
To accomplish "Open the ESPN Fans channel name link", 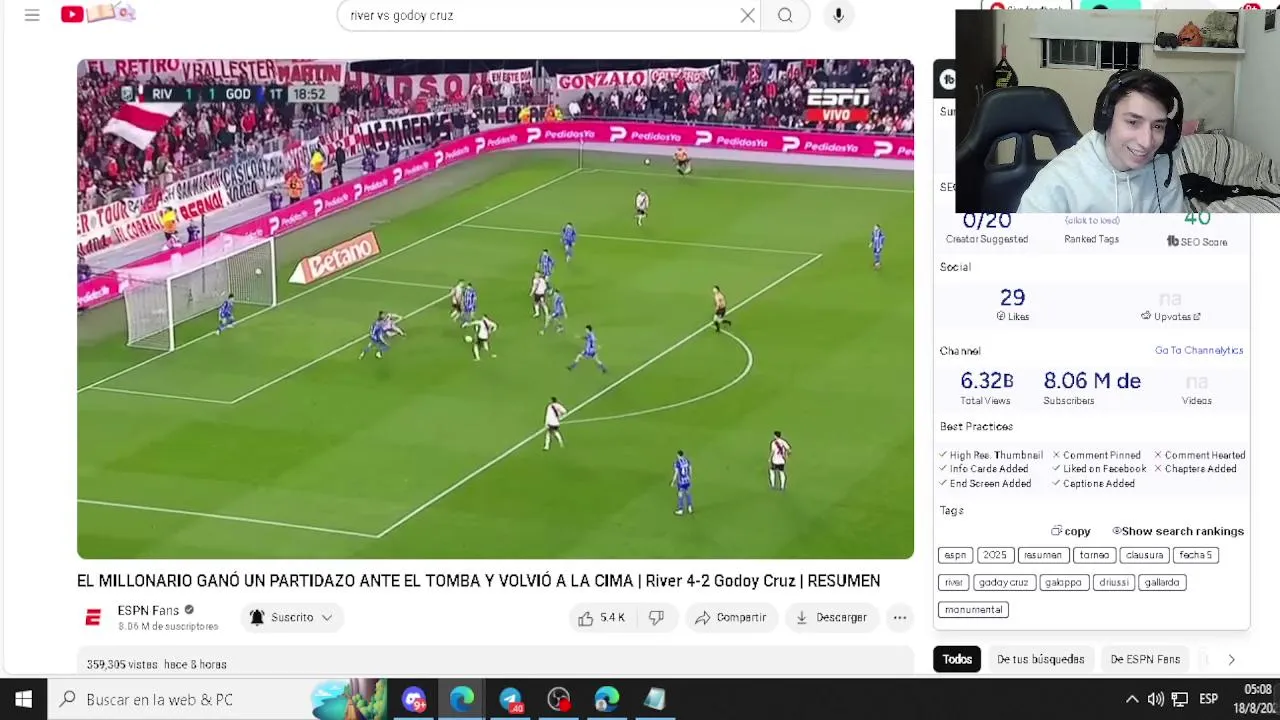I will (x=148, y=610).
